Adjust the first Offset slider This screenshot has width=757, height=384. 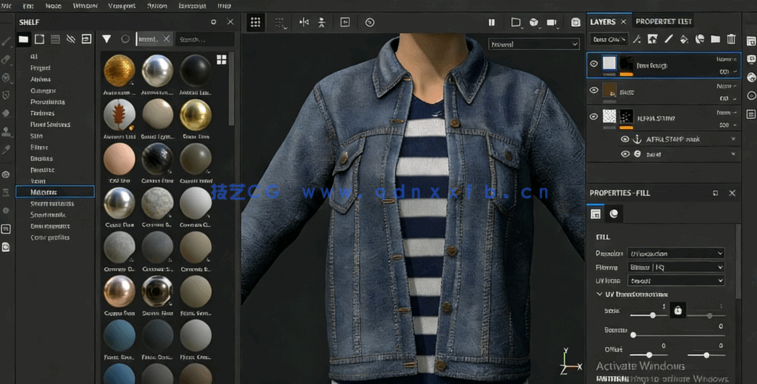pyautogui.click(x=649, y=355)
